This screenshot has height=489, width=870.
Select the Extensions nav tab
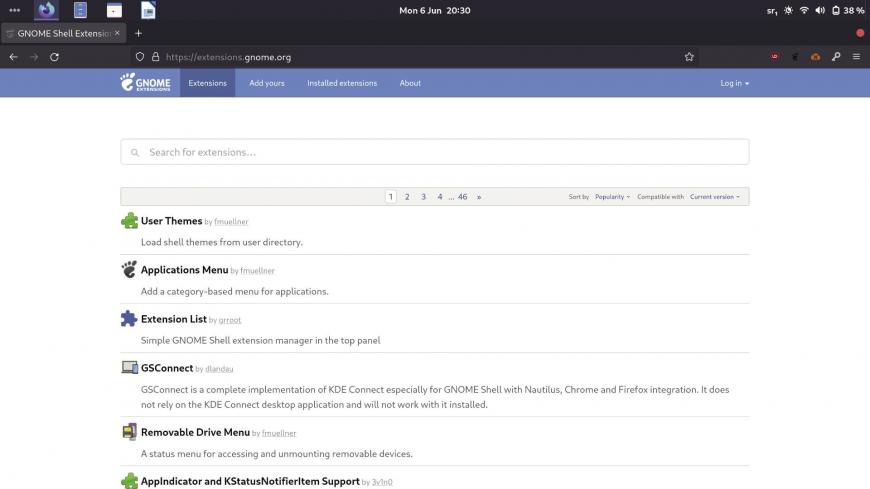coord(208,83)
